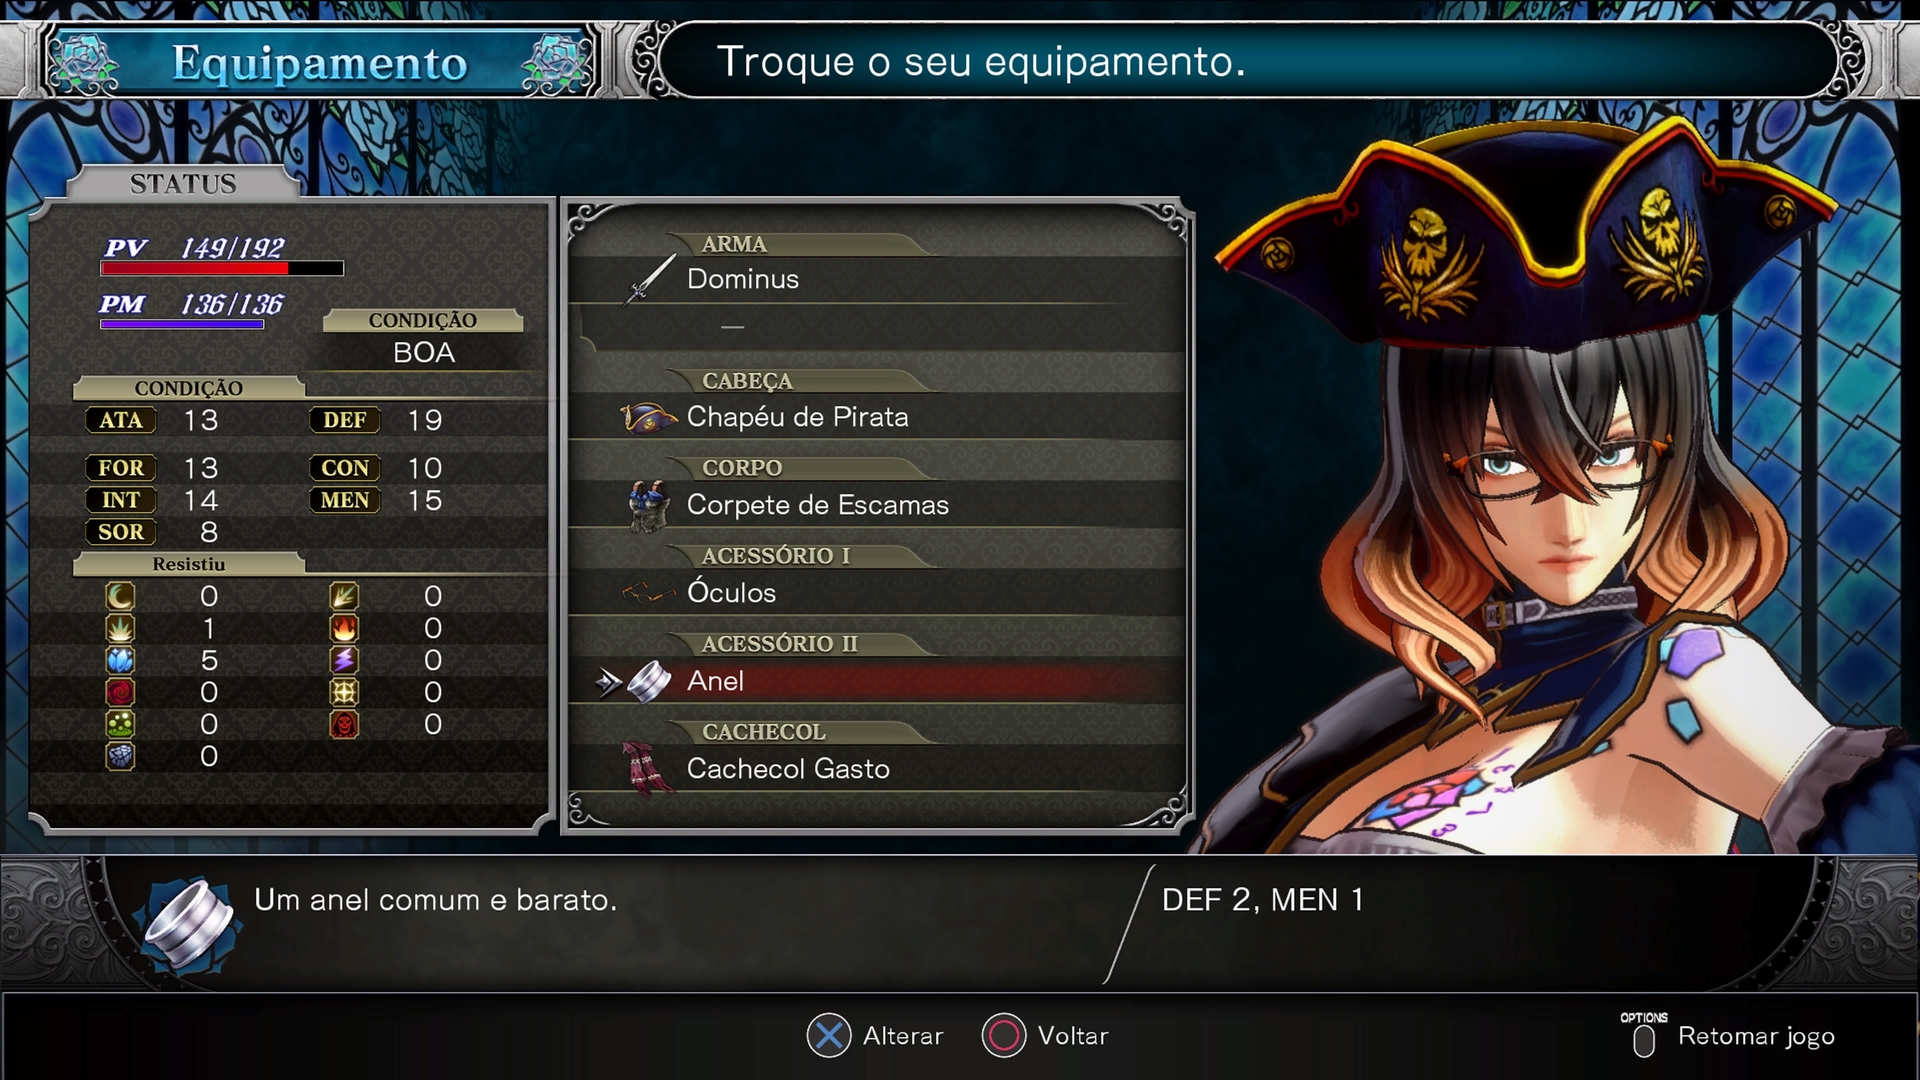Select the Corpete de Escamas slot

coord(877,505)
